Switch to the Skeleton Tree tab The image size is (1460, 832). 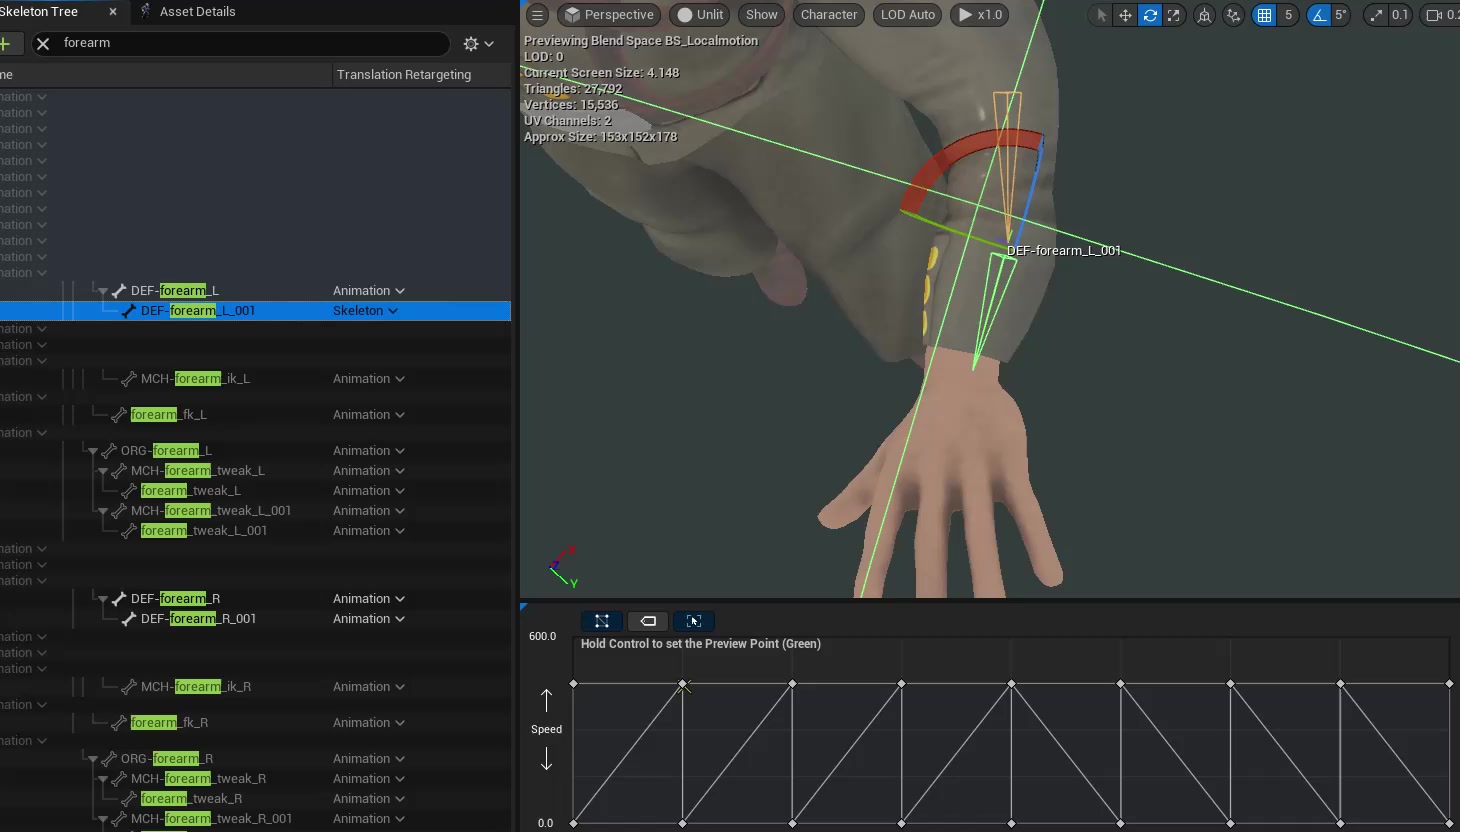(x=40, y=12)
